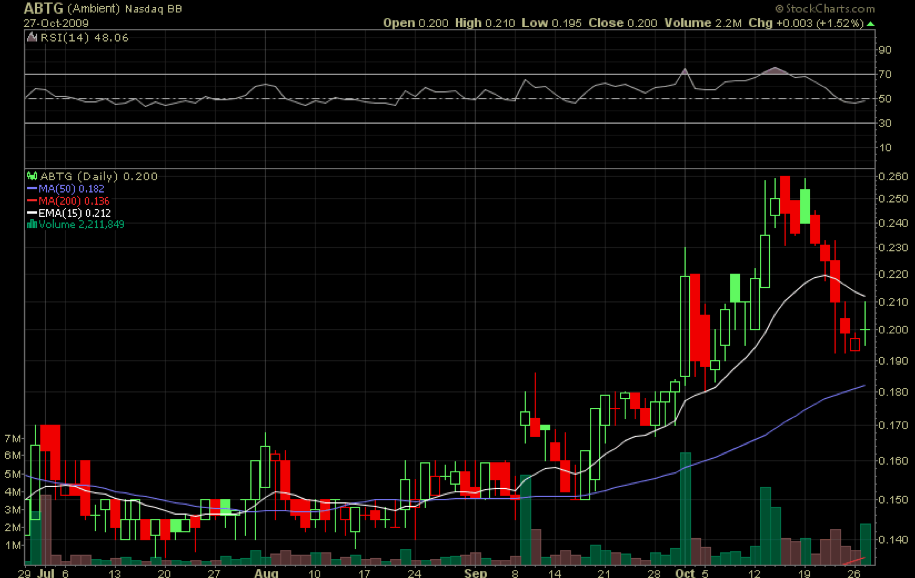The width and height of the screenshot is (915, 578).
Task: Click the candlestick icon next to ABTG (Daily)
Action: (32, 176)
